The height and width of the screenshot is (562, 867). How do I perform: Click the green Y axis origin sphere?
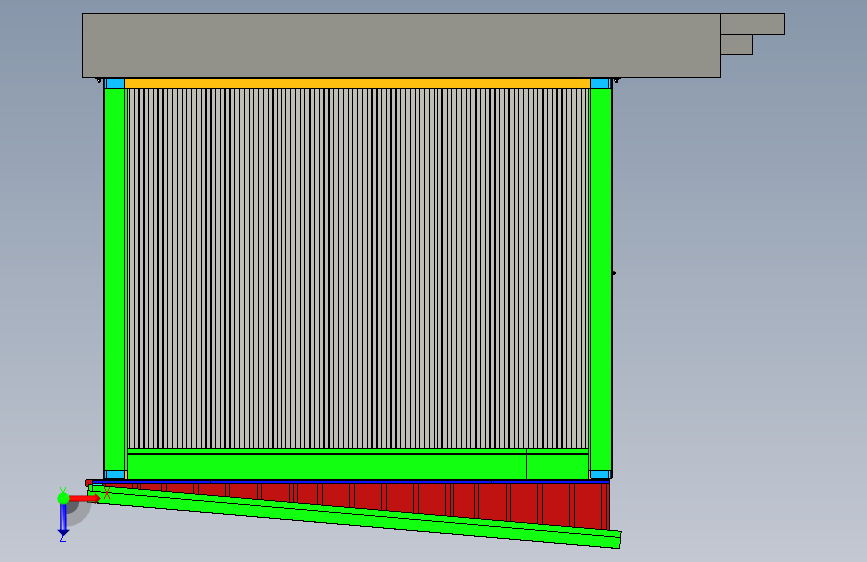click(63, 498)
